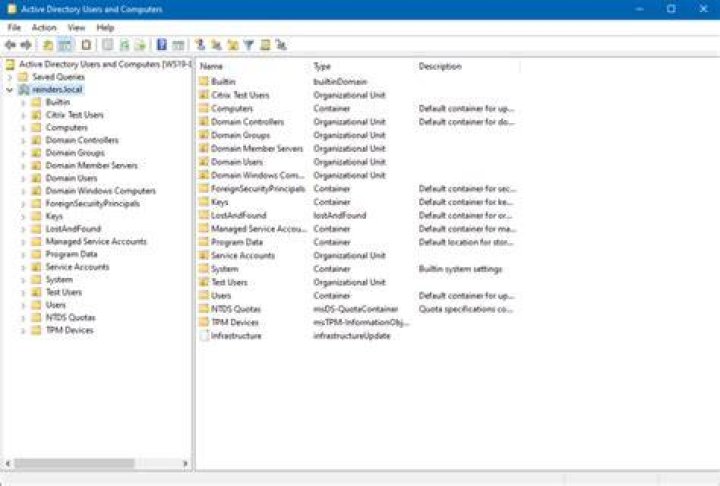Image resolution: width=720 pixels, height=486 pixels.
Task: Click the app icon in title bar
Action: click(x=12, y=9)
